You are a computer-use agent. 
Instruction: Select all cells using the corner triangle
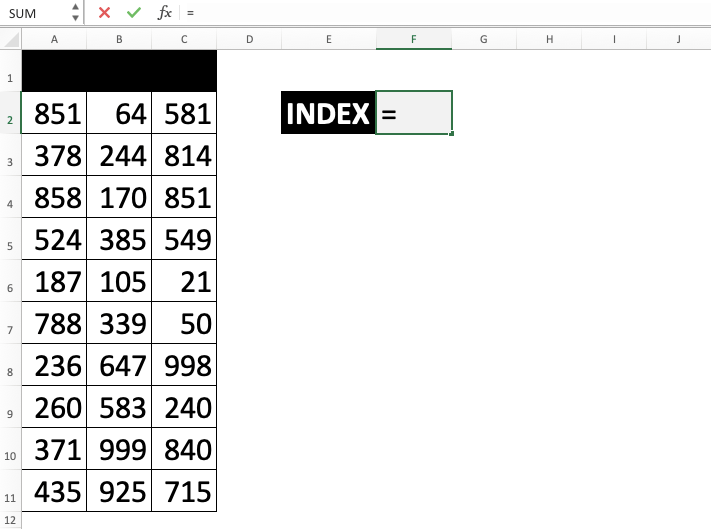point(11,39)
